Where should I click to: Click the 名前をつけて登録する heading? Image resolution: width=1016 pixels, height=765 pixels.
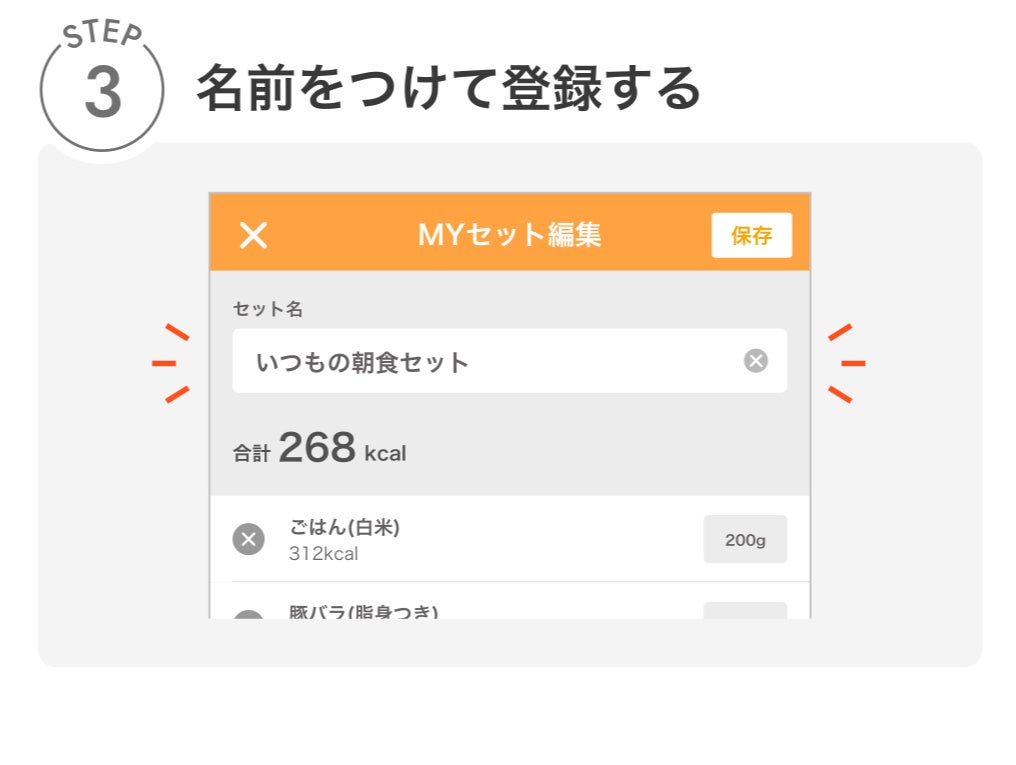(448, 90)
